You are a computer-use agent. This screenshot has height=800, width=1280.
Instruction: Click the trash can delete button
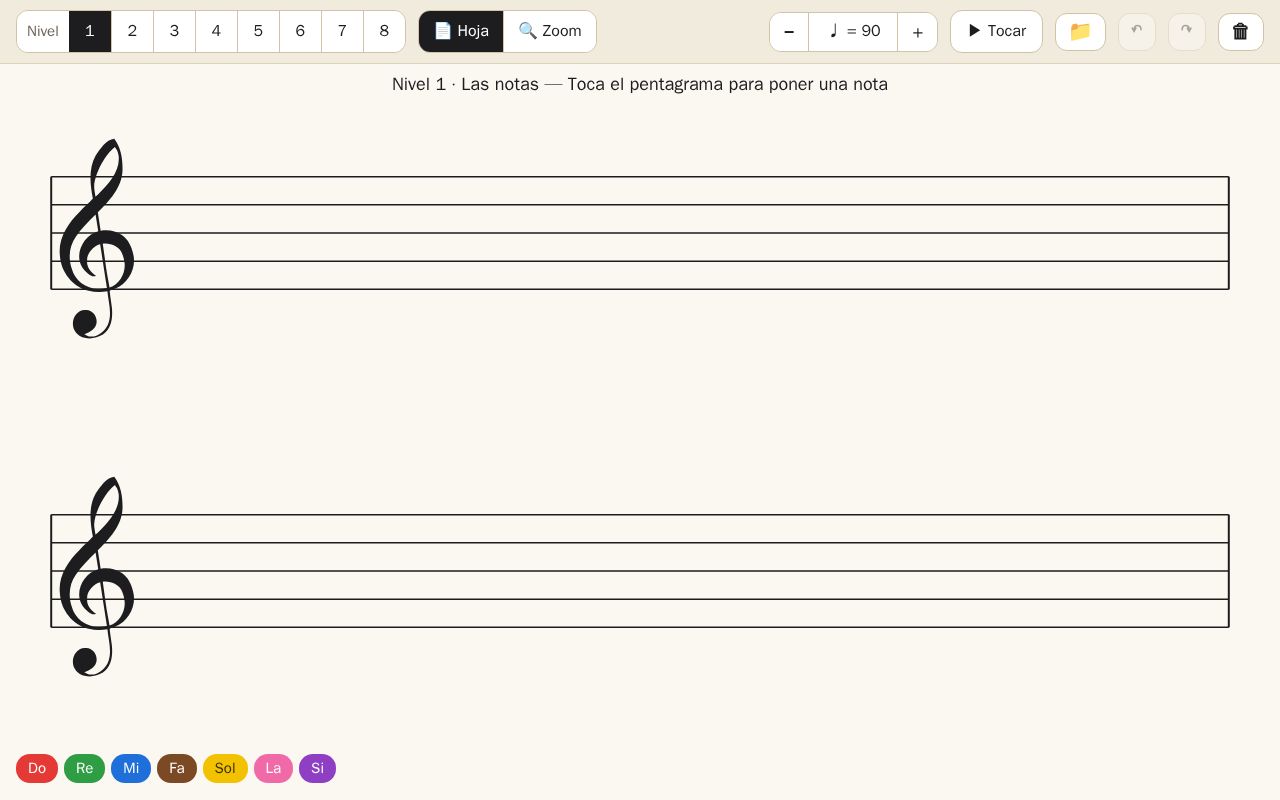tap(1241, 32)
